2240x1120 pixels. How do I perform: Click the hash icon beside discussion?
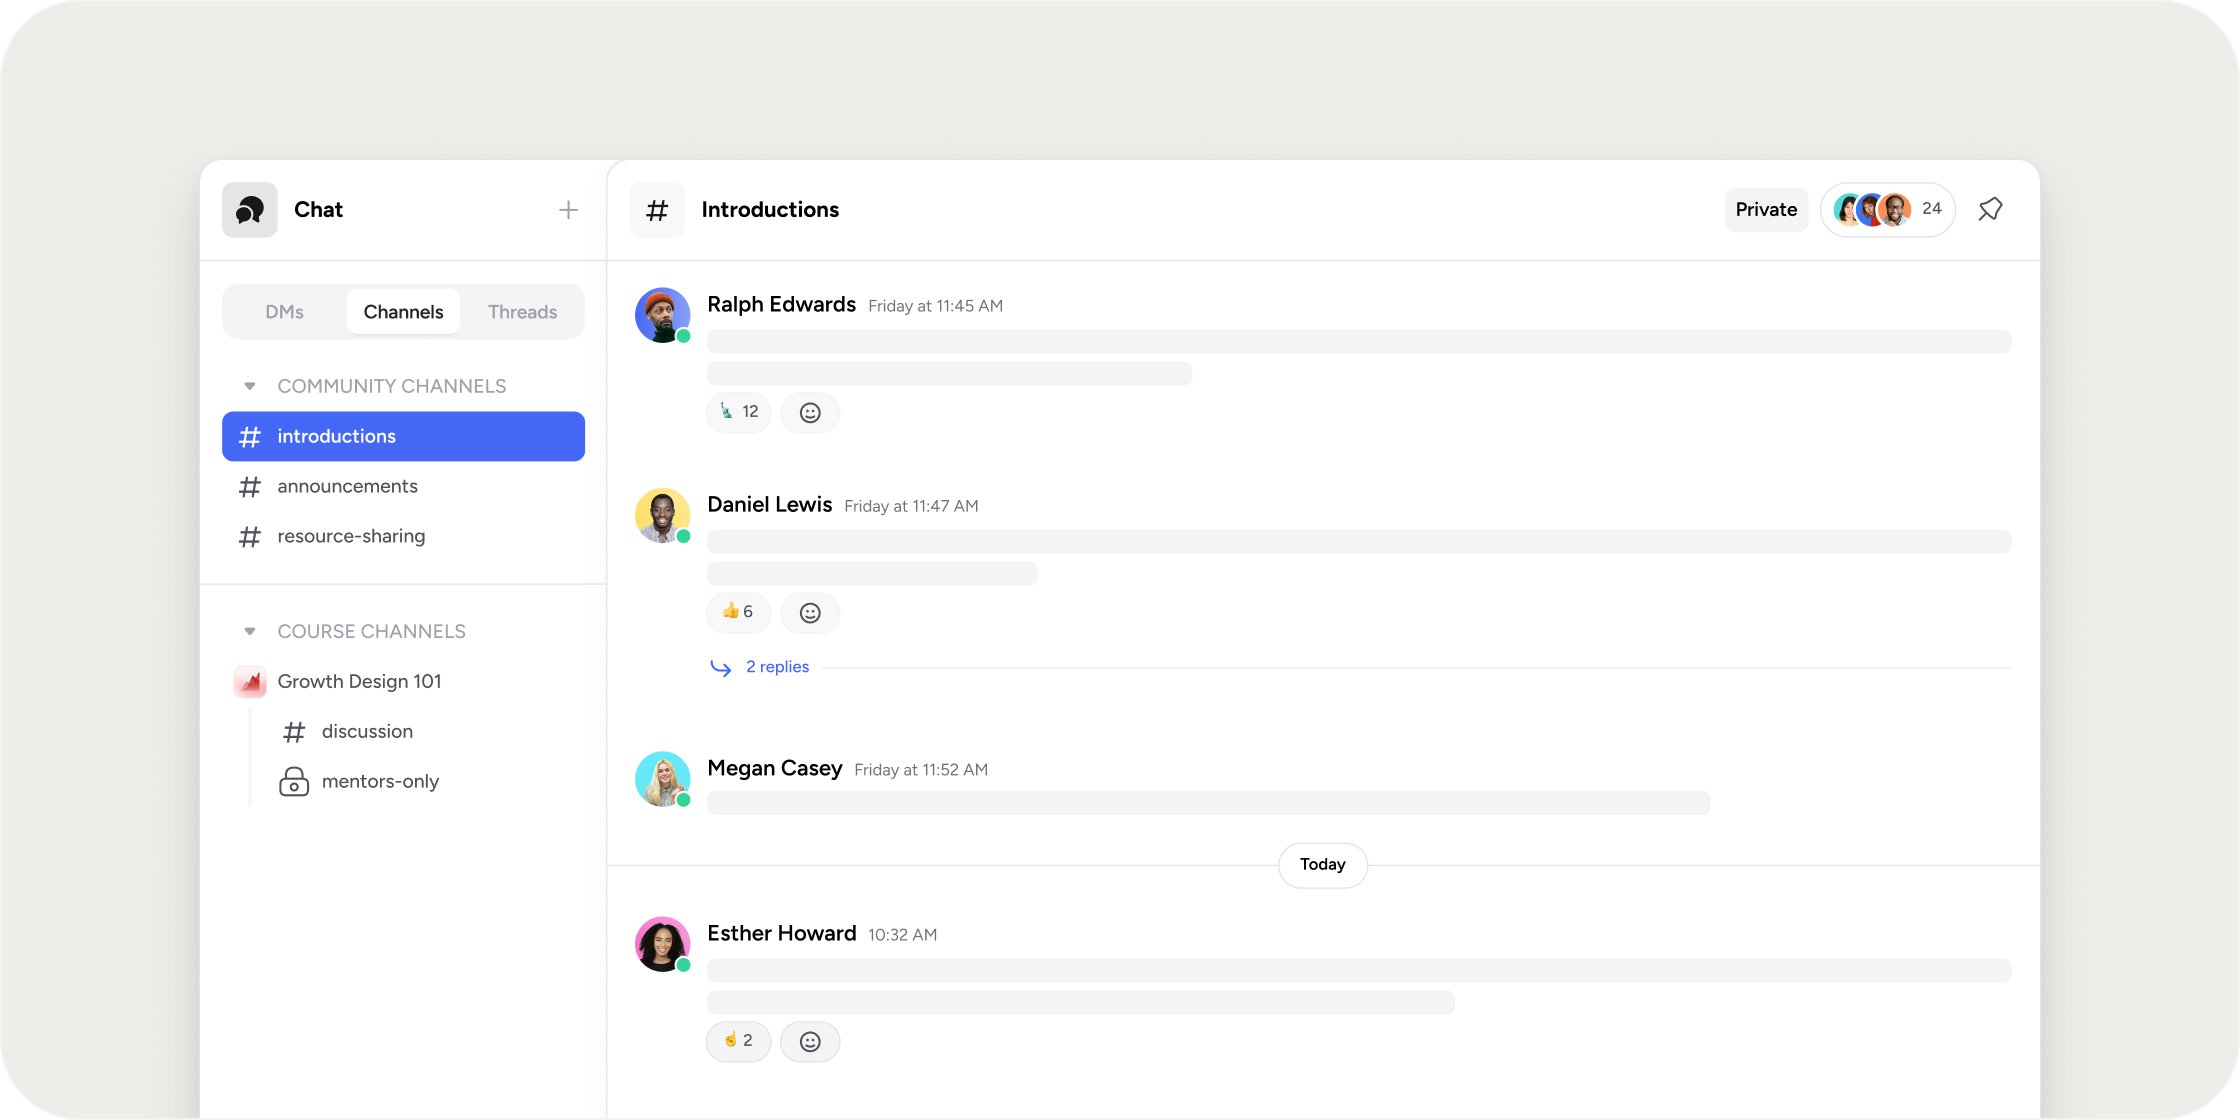pos(294,732)
